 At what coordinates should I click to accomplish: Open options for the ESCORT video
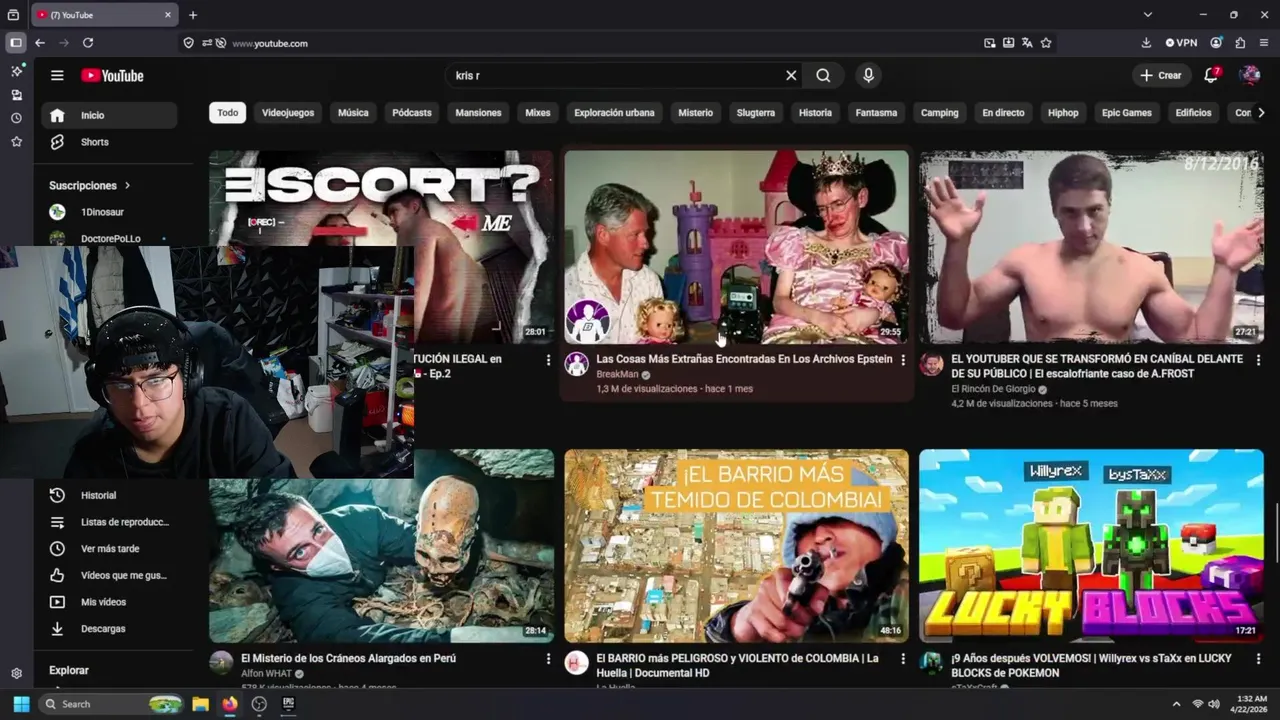point(548,359)
